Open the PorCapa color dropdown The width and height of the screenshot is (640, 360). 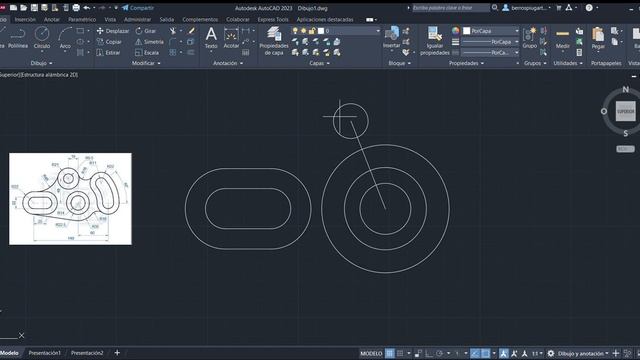pyautogui.click(x=517, y=31)
